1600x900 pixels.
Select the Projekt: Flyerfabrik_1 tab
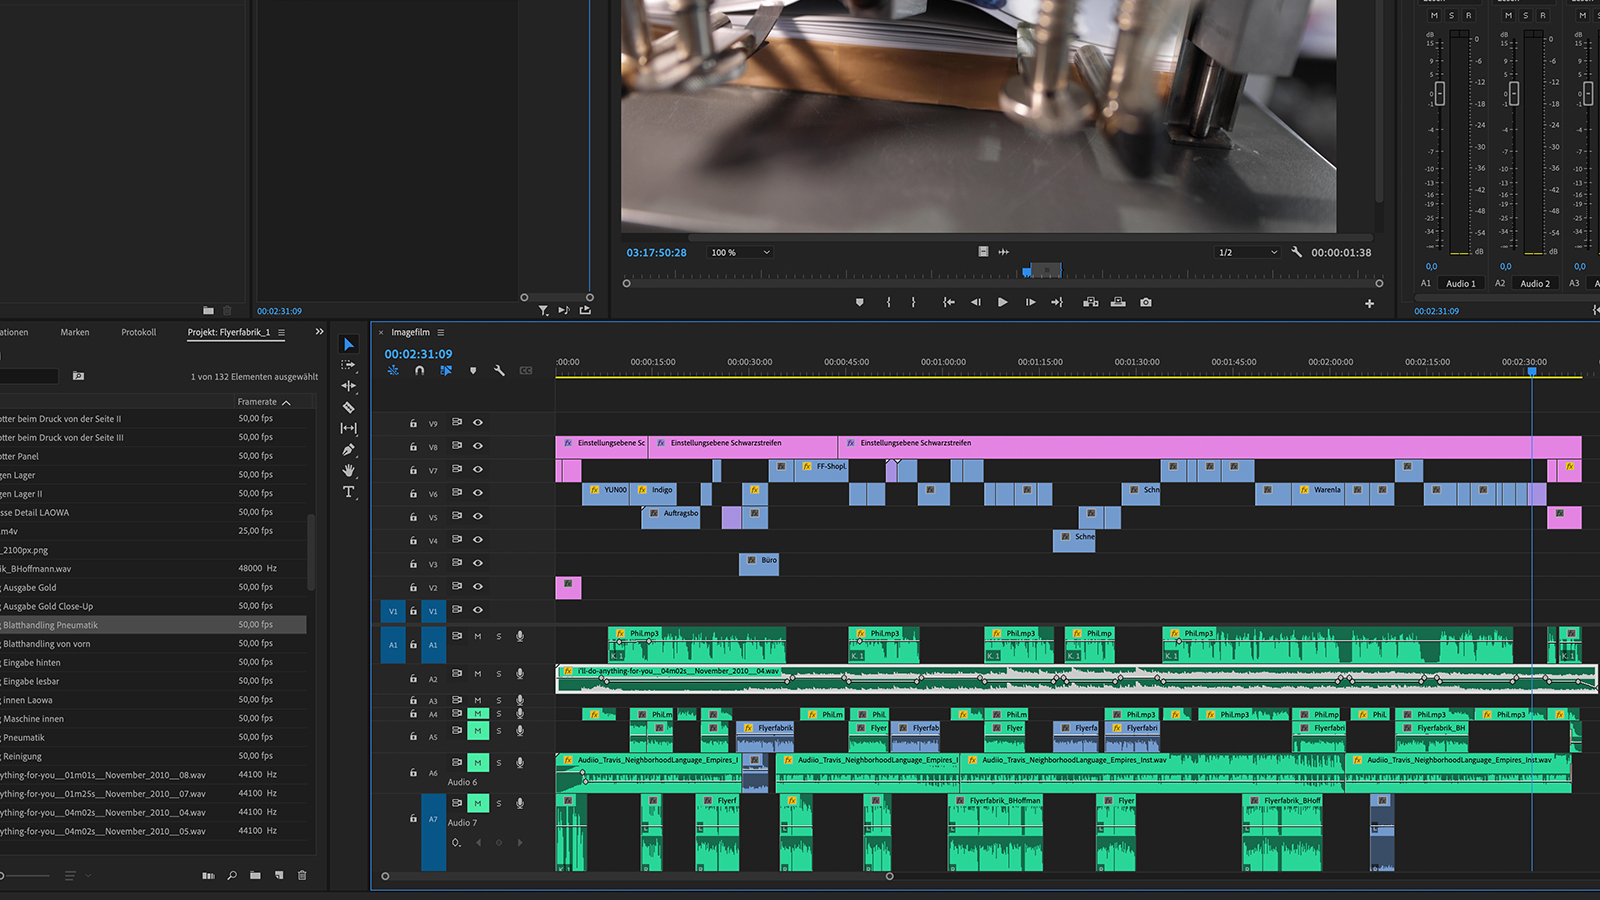tap(229, 332)
